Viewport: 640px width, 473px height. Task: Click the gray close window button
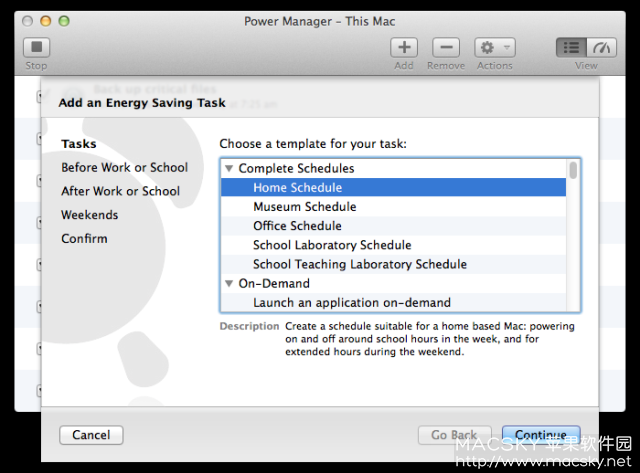(x=27, y=21)
